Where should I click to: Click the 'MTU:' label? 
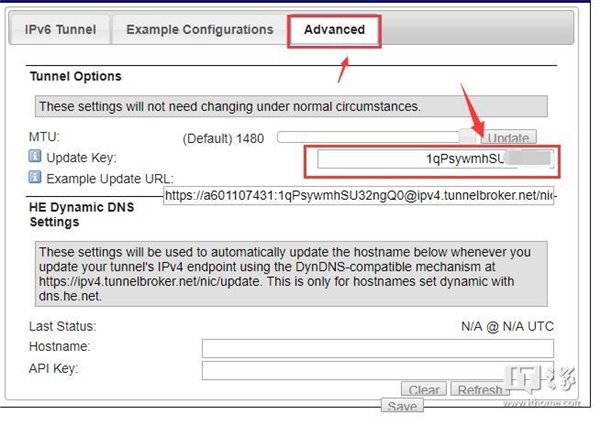tap(44, 137)
